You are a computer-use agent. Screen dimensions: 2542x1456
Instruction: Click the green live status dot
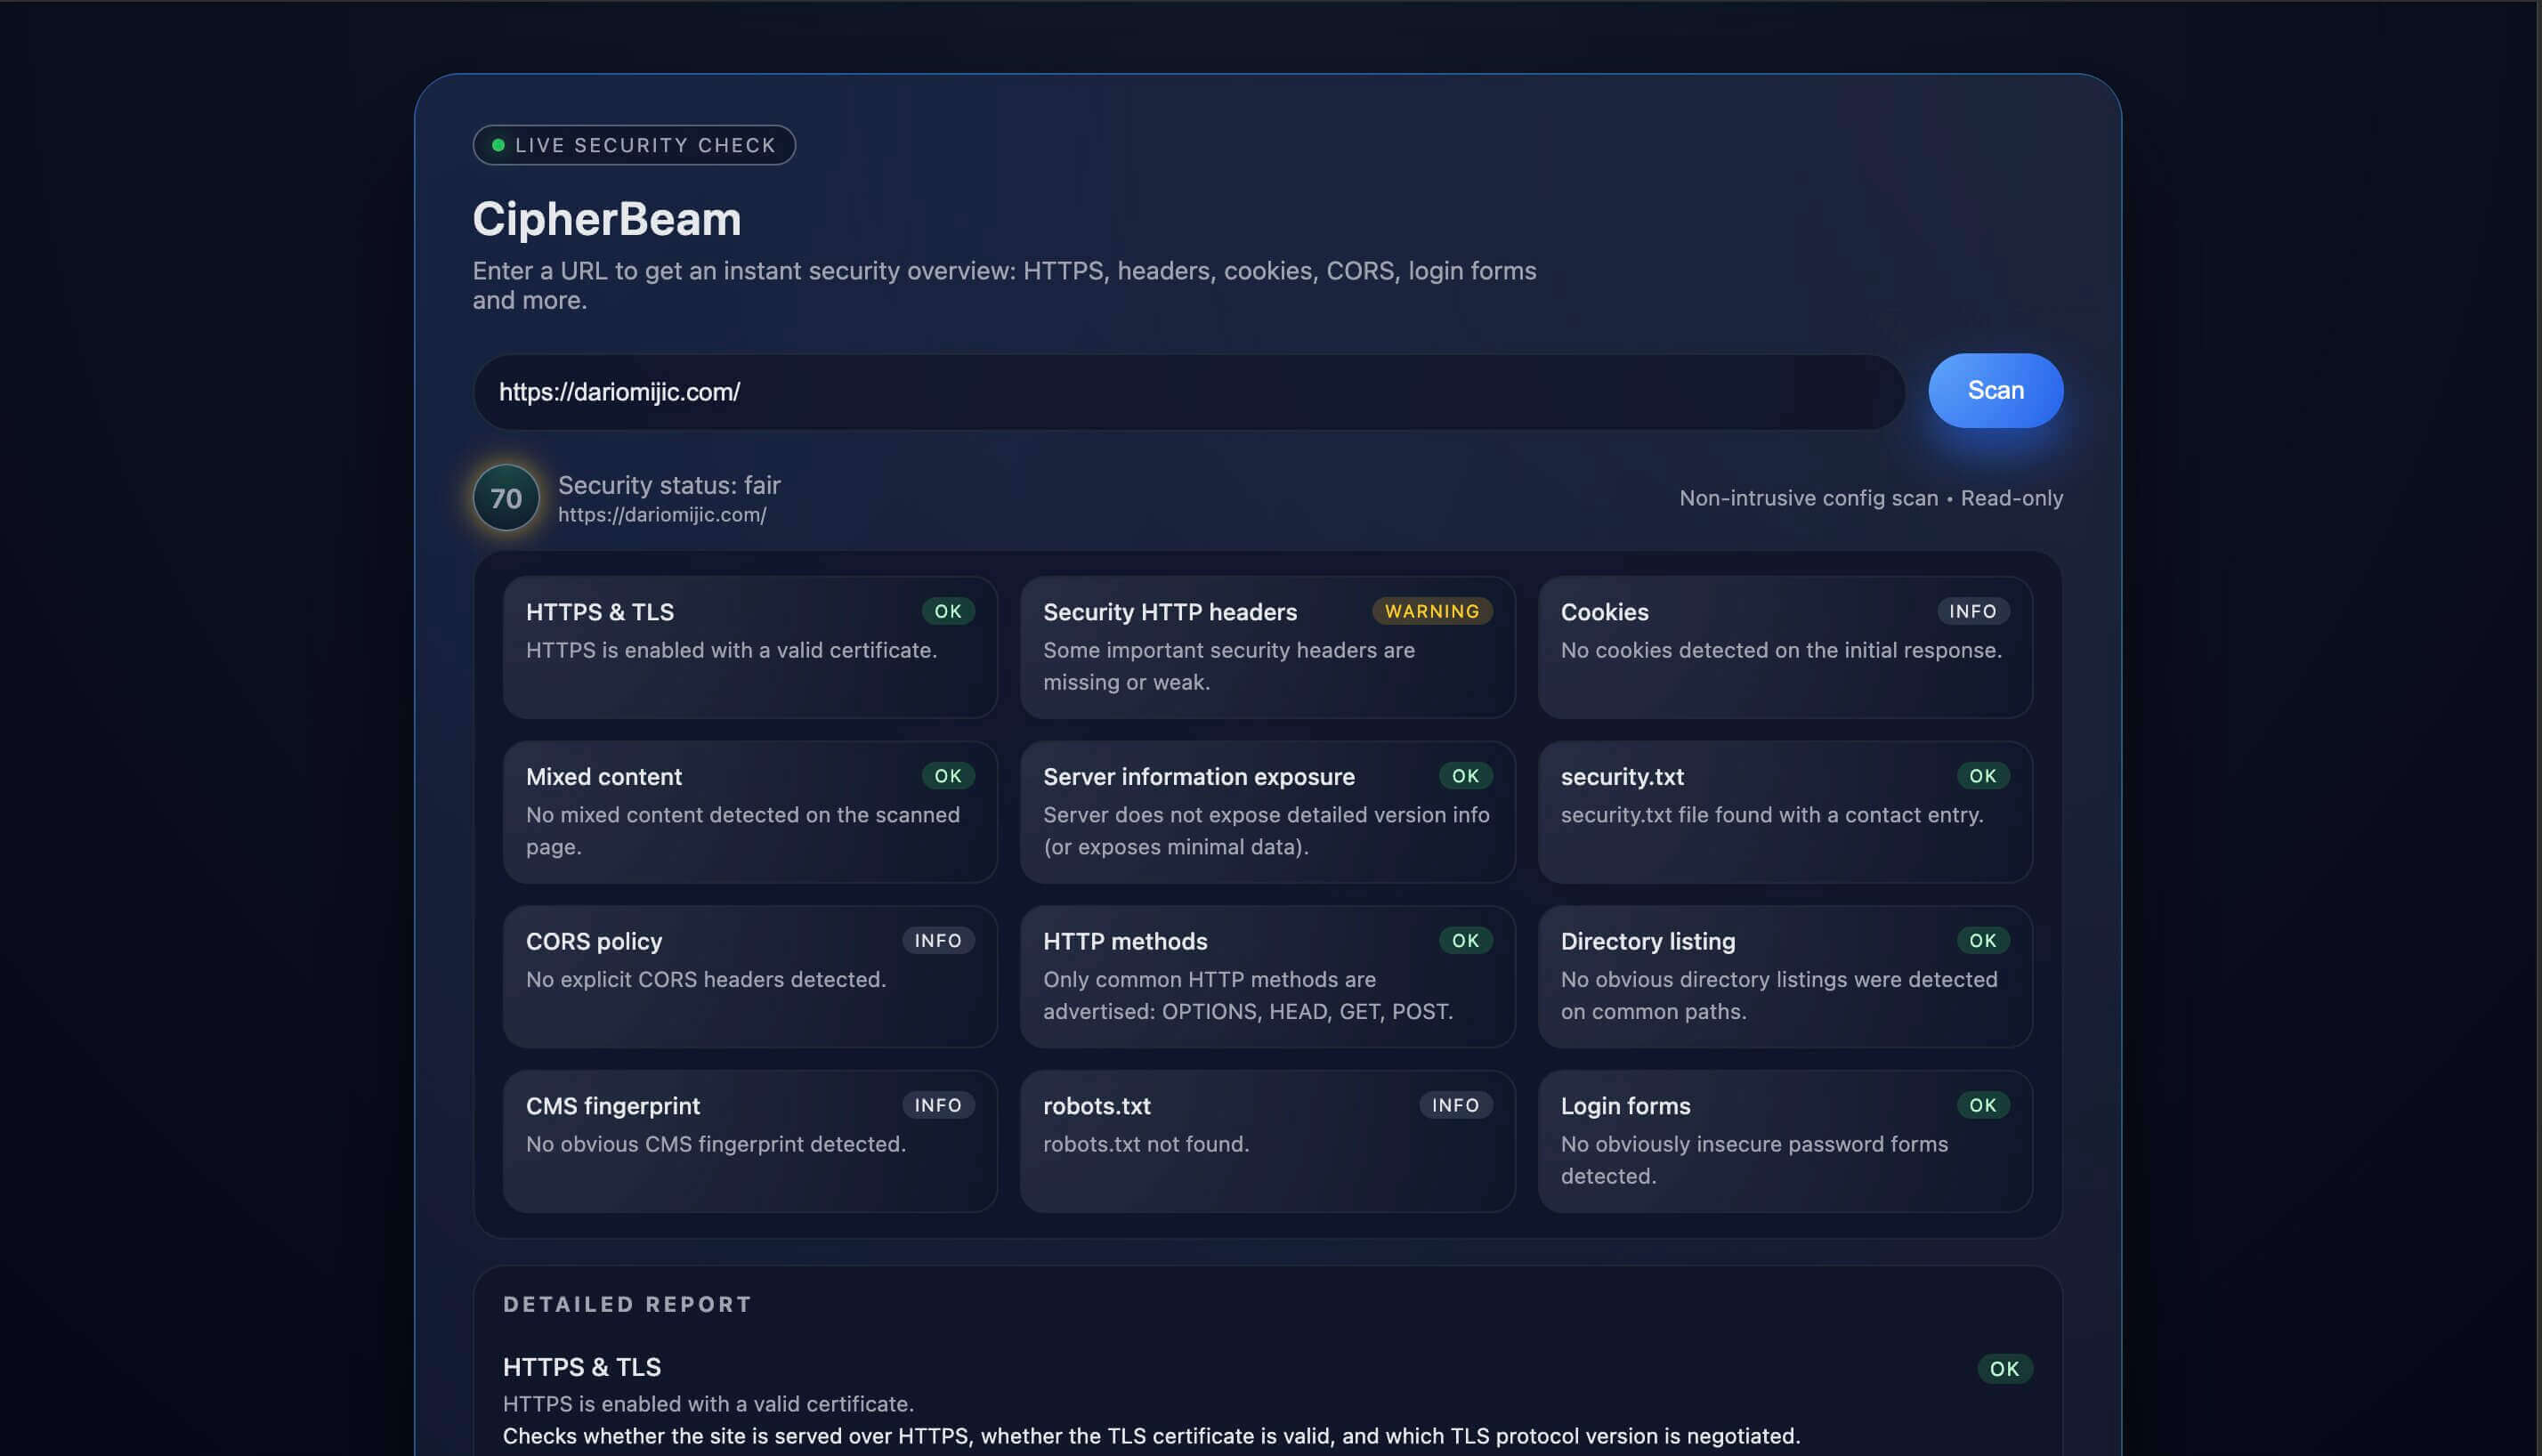click(x=498, y=145)
